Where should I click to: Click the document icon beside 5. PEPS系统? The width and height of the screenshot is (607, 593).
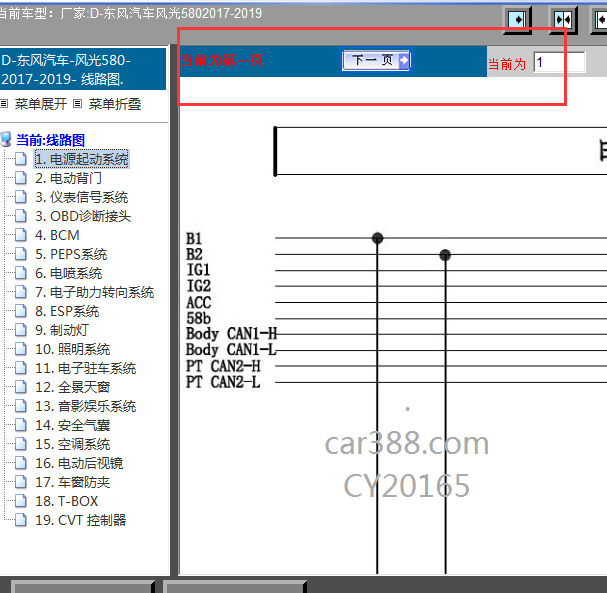(x=21, y=254)
